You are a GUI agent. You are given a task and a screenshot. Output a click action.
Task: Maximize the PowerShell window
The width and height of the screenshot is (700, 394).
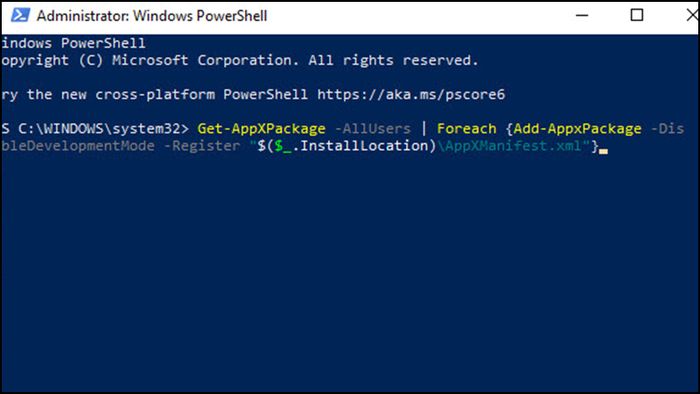(637, 15)
